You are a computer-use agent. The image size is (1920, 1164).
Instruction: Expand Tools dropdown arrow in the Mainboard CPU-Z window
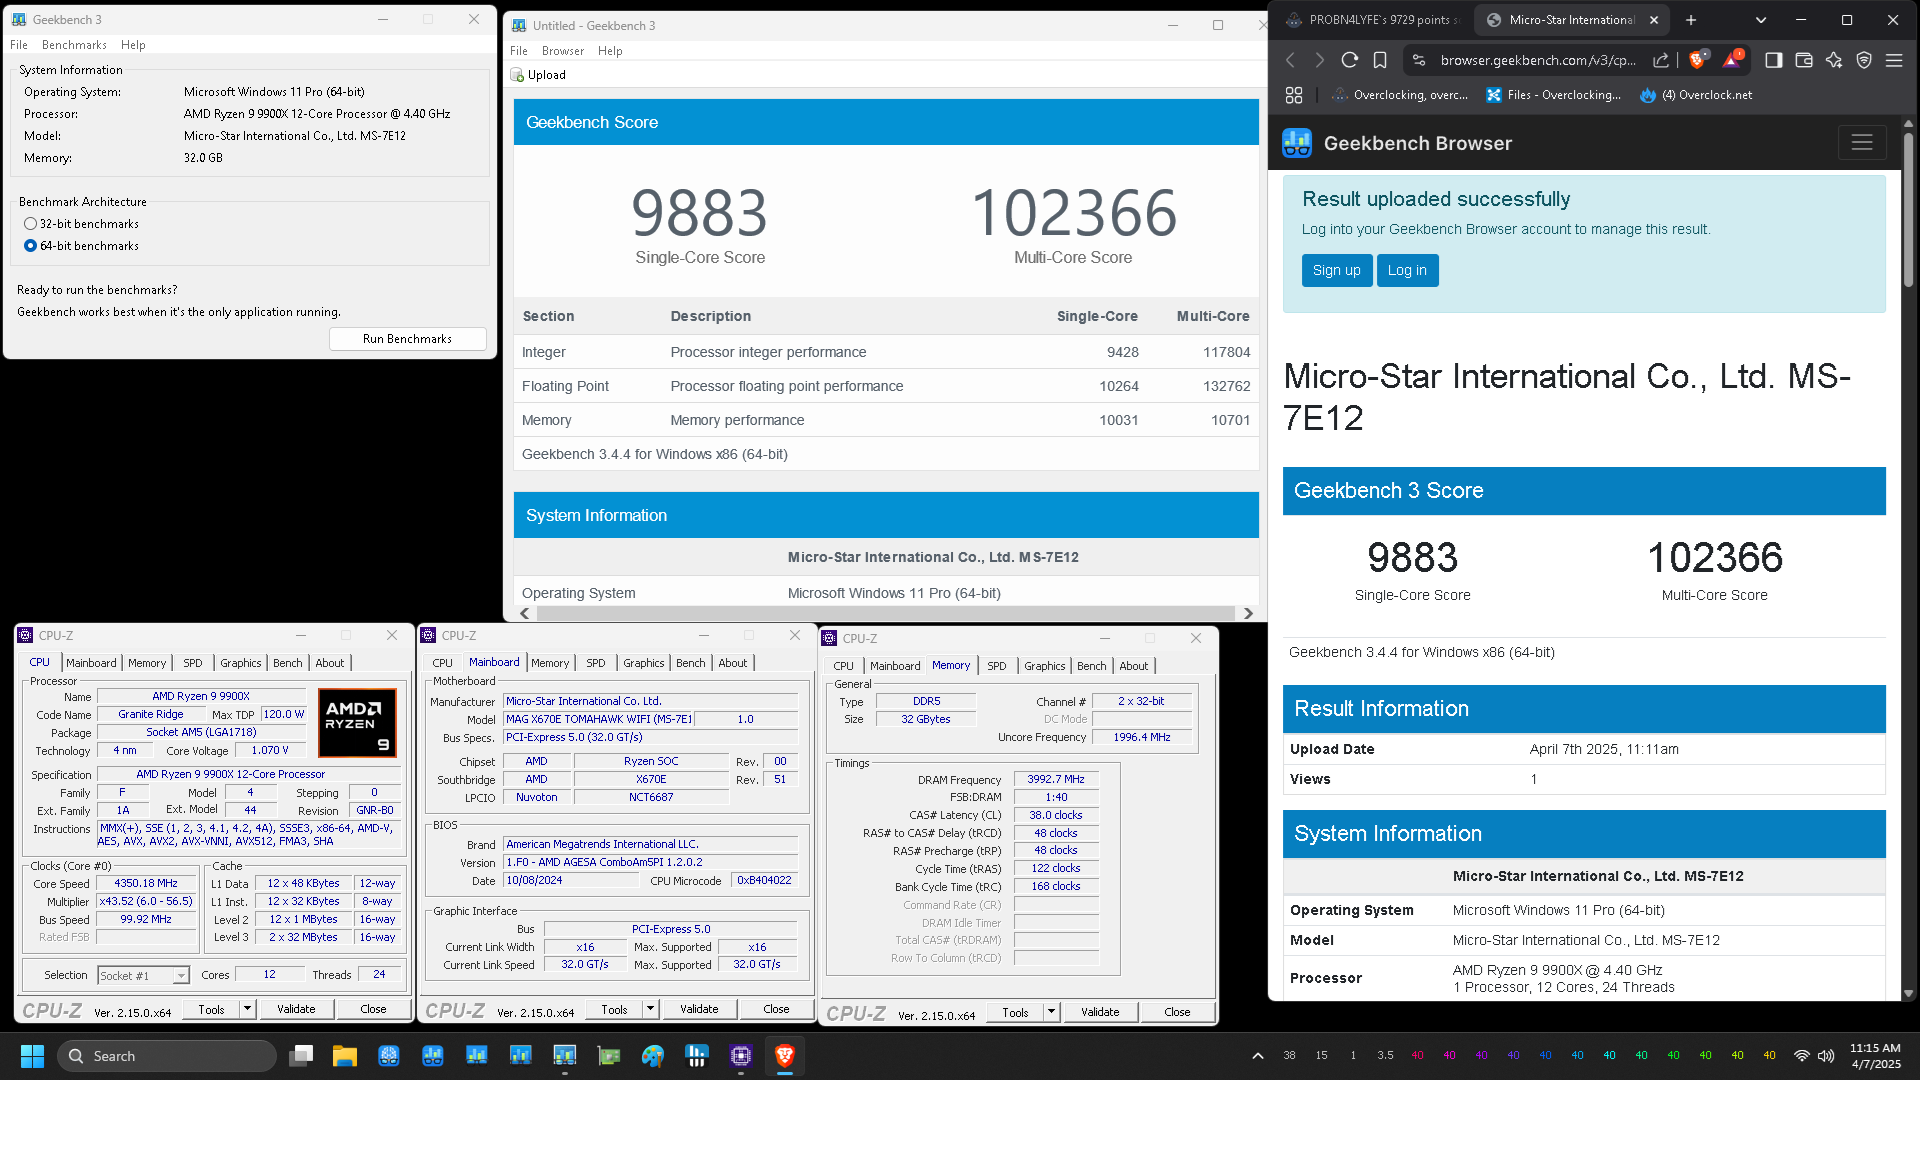[651, 1009]
